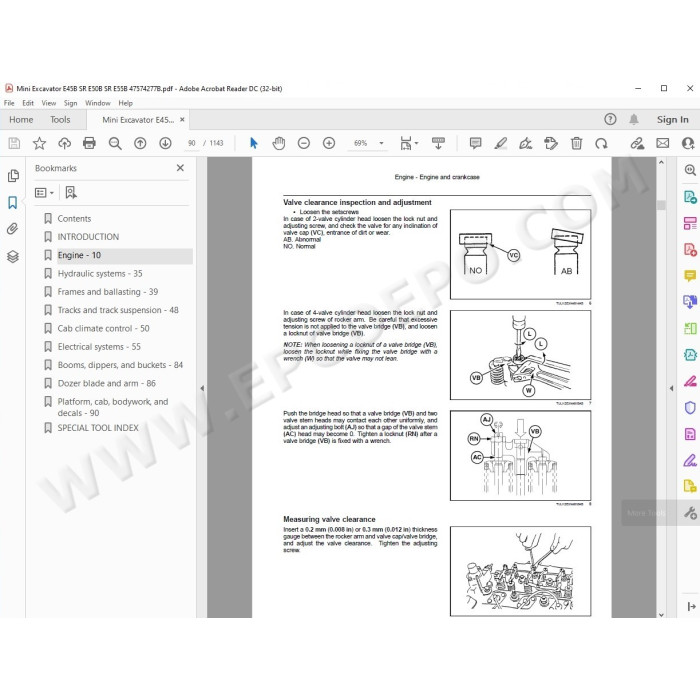
Task: Click the Sign In button
Action: [x=672, y=120]
